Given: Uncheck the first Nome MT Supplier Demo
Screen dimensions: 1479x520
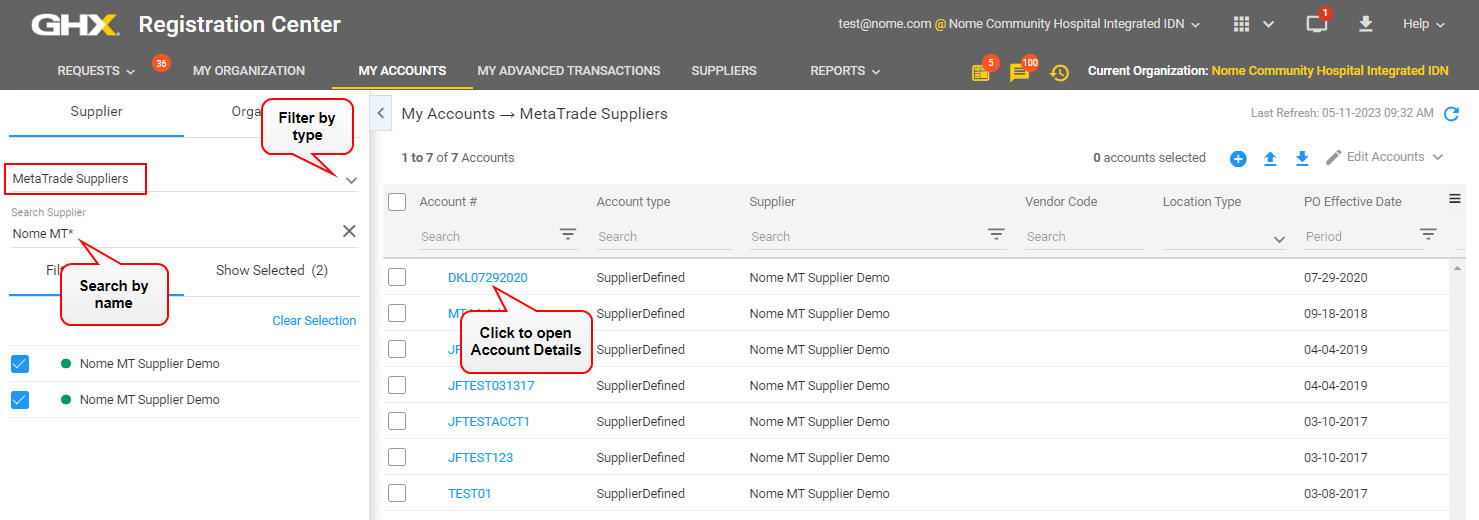Looking at the screenshot, I should (x=19, y=363).
